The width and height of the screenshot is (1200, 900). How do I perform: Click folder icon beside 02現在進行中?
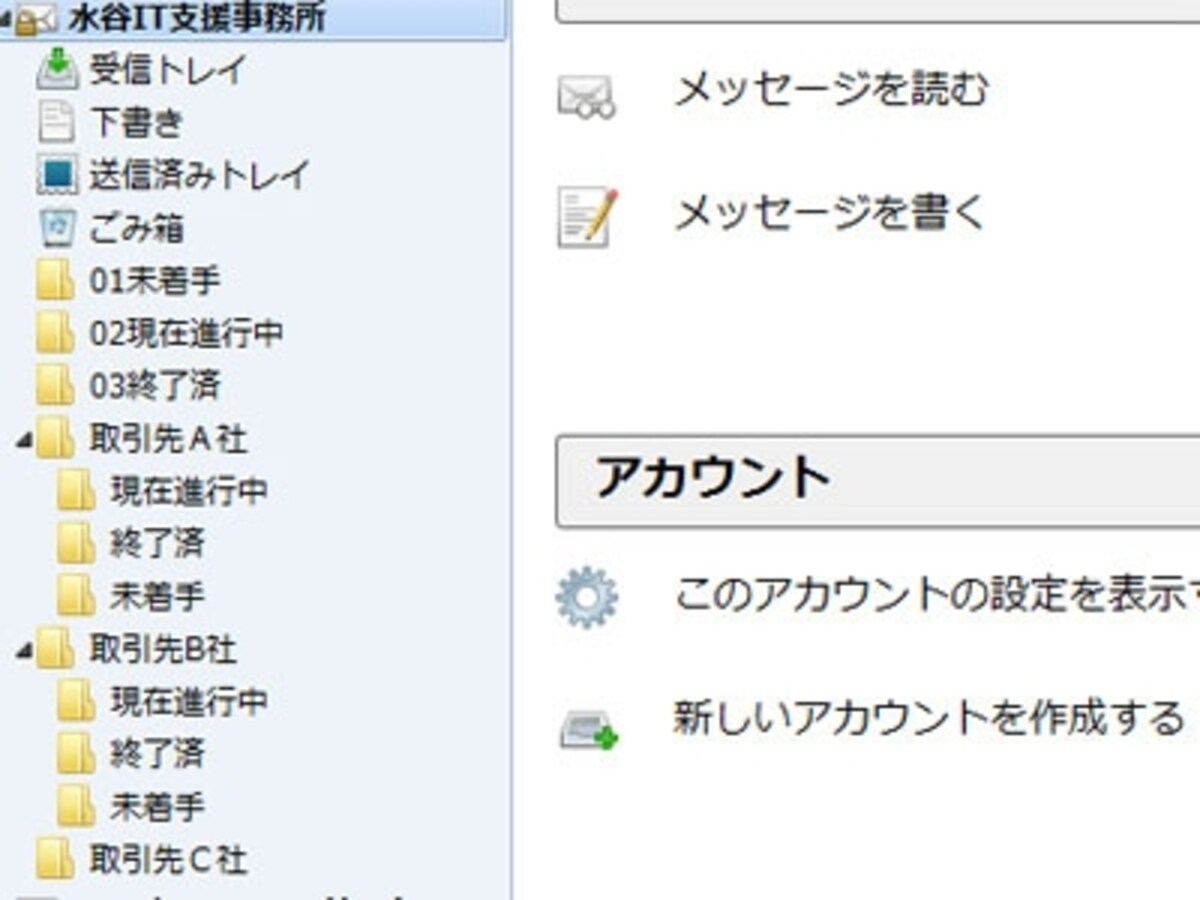tap(55, 333)
